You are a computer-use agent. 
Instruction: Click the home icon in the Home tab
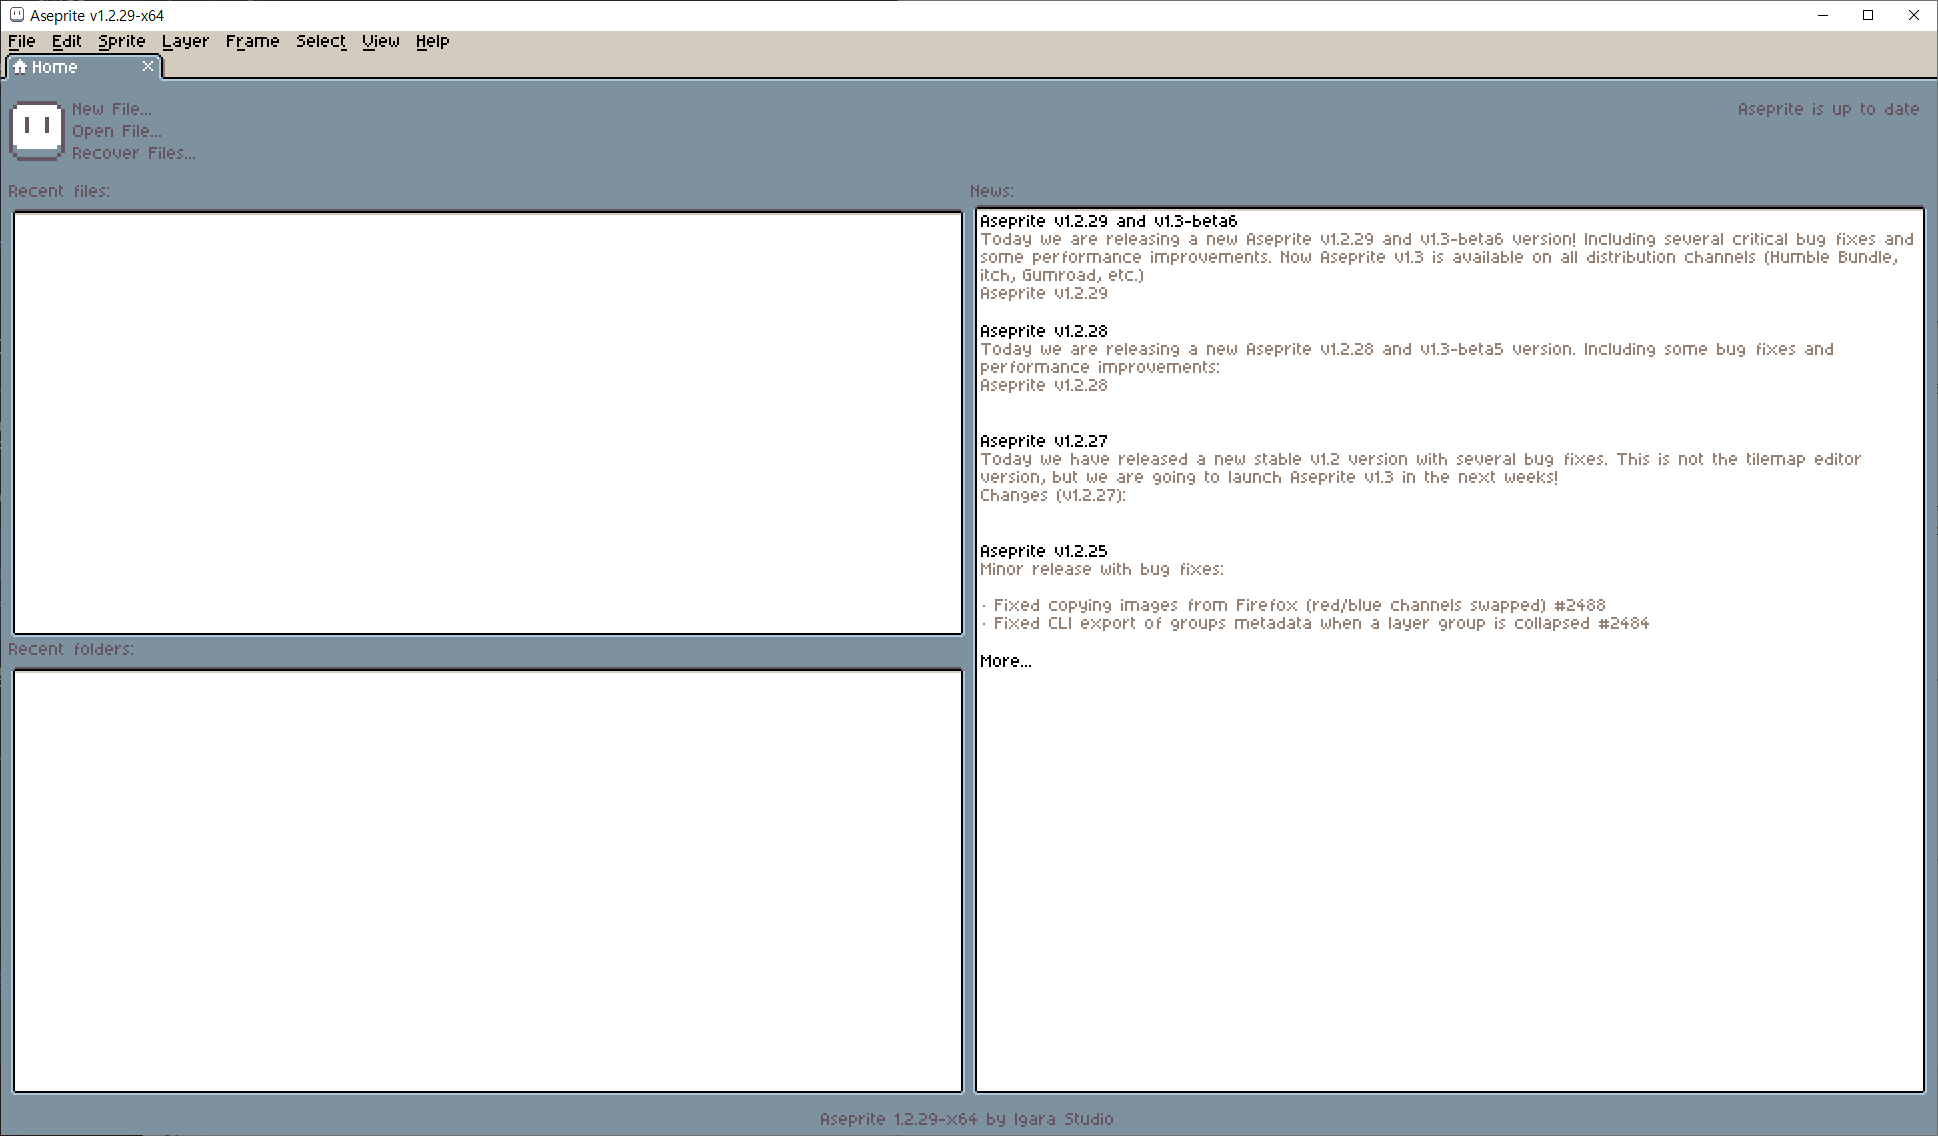pyautogui.click(x=19, y=67)
